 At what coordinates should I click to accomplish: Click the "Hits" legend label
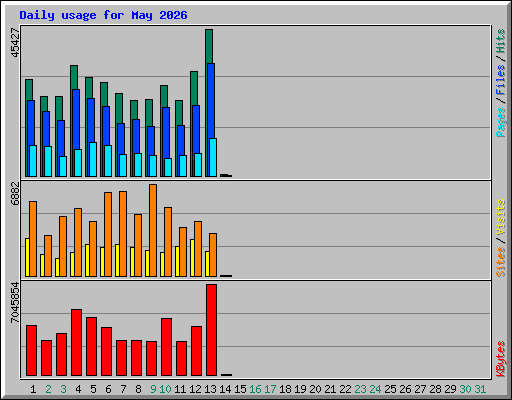point(501,41)
